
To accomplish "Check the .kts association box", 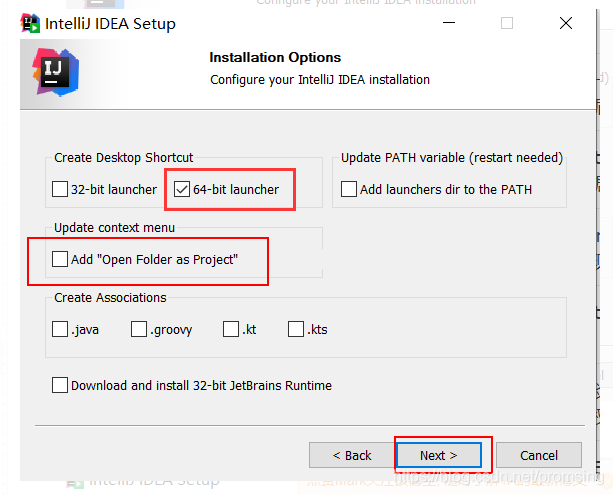I will coord(296,330).
